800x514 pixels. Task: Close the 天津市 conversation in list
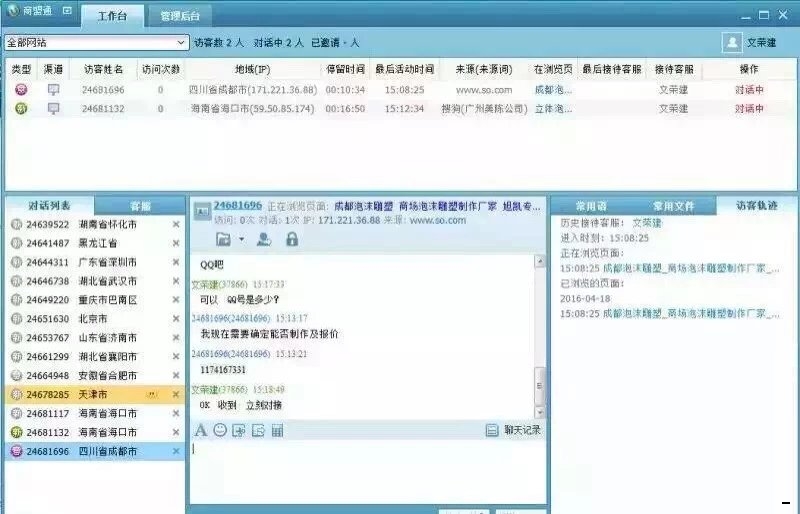(x=176, y=395)
